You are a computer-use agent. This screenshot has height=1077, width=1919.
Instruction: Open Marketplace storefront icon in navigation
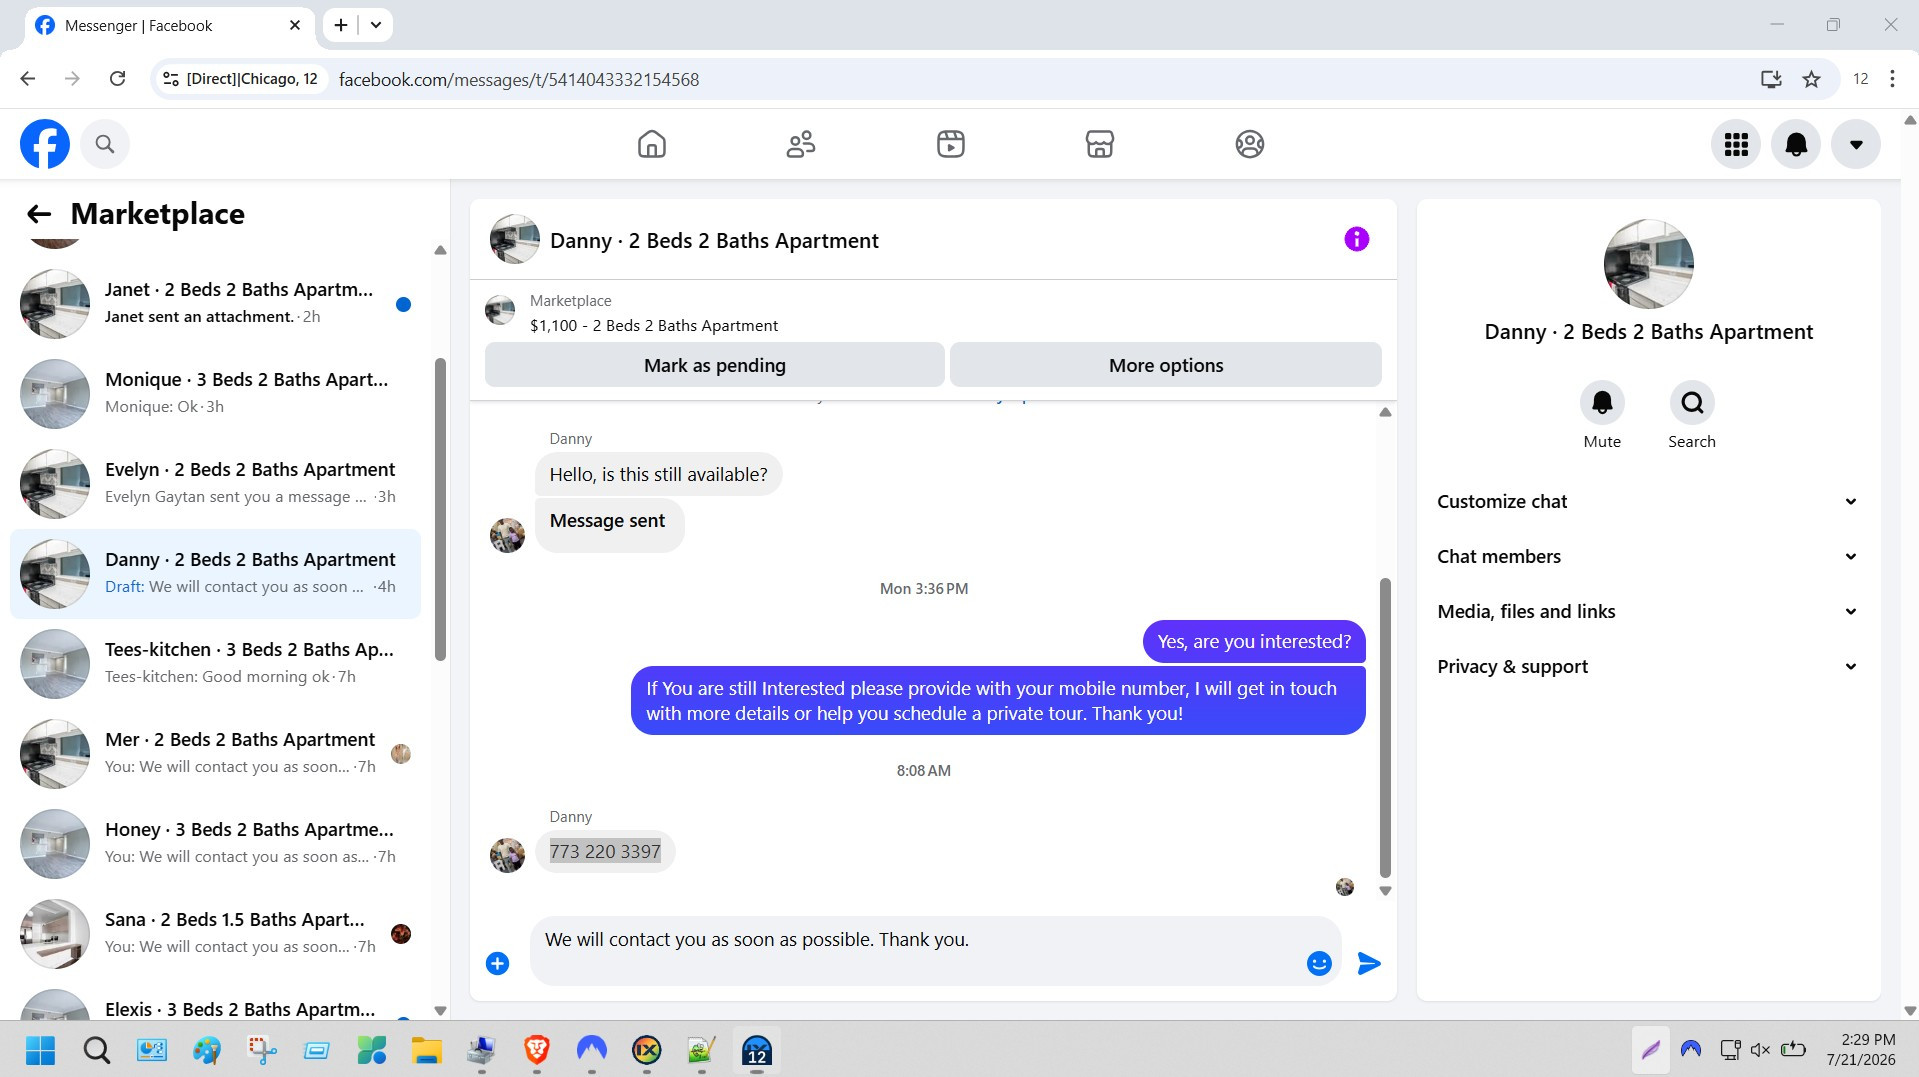(1100, 144)
